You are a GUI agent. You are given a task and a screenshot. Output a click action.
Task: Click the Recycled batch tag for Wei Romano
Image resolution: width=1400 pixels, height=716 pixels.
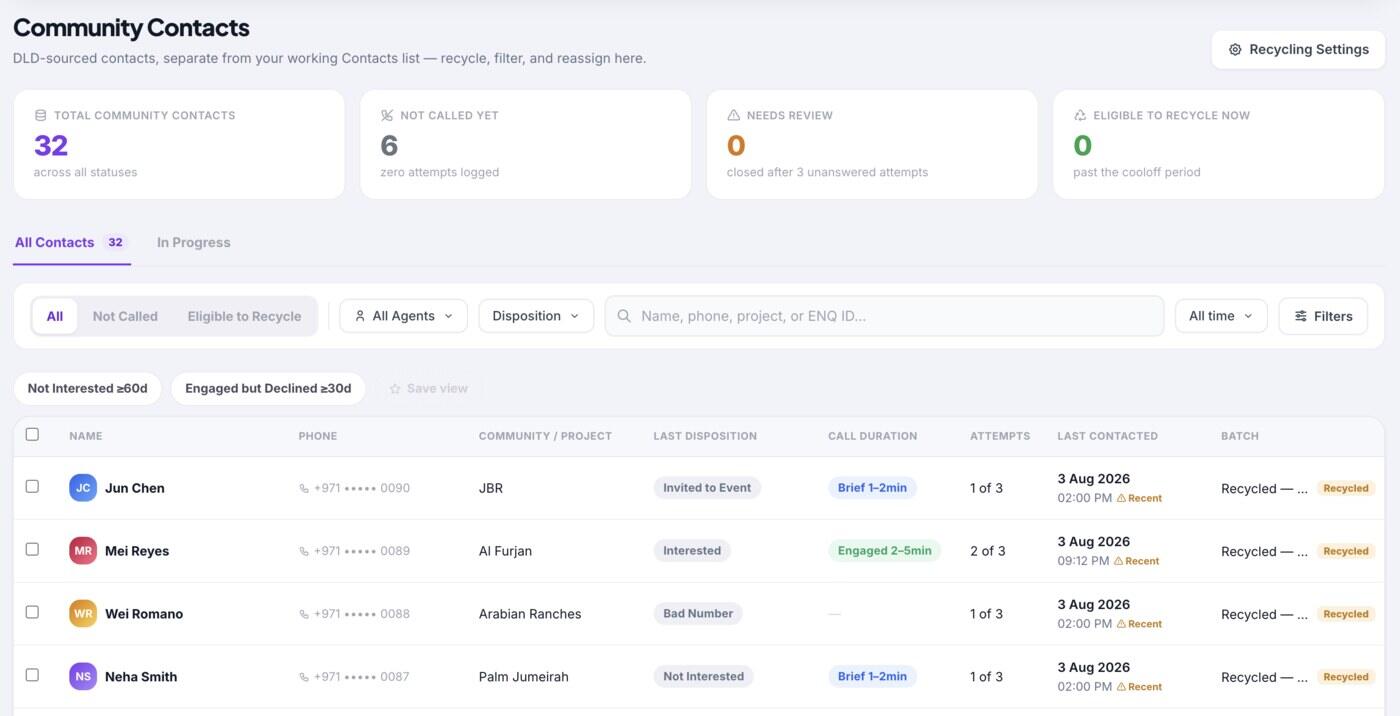[1346, 615]
